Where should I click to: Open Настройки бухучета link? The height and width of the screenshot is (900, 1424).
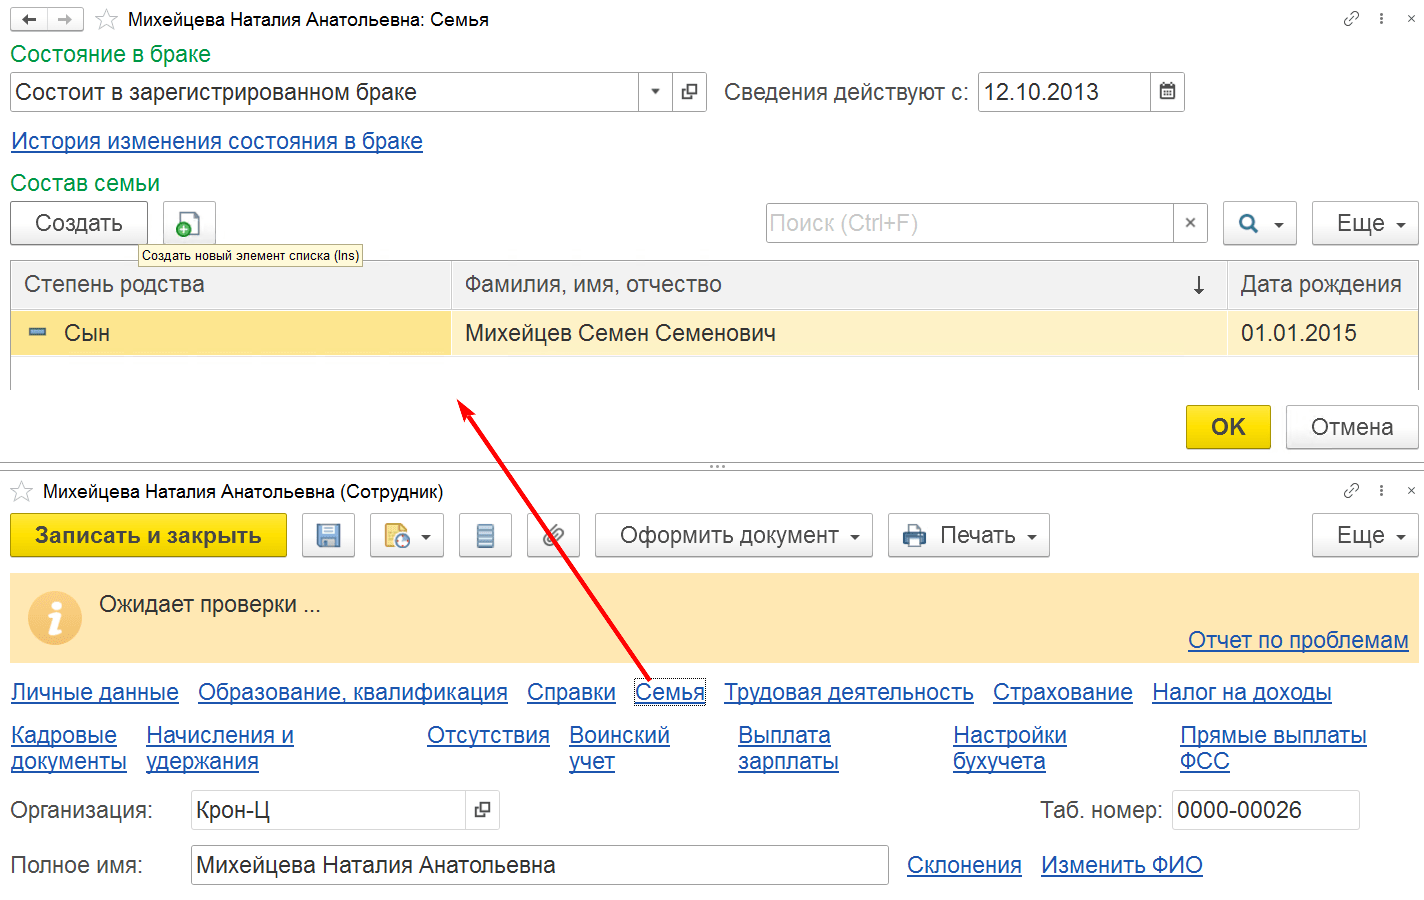pyautogui.click(x=1010, y=748)
